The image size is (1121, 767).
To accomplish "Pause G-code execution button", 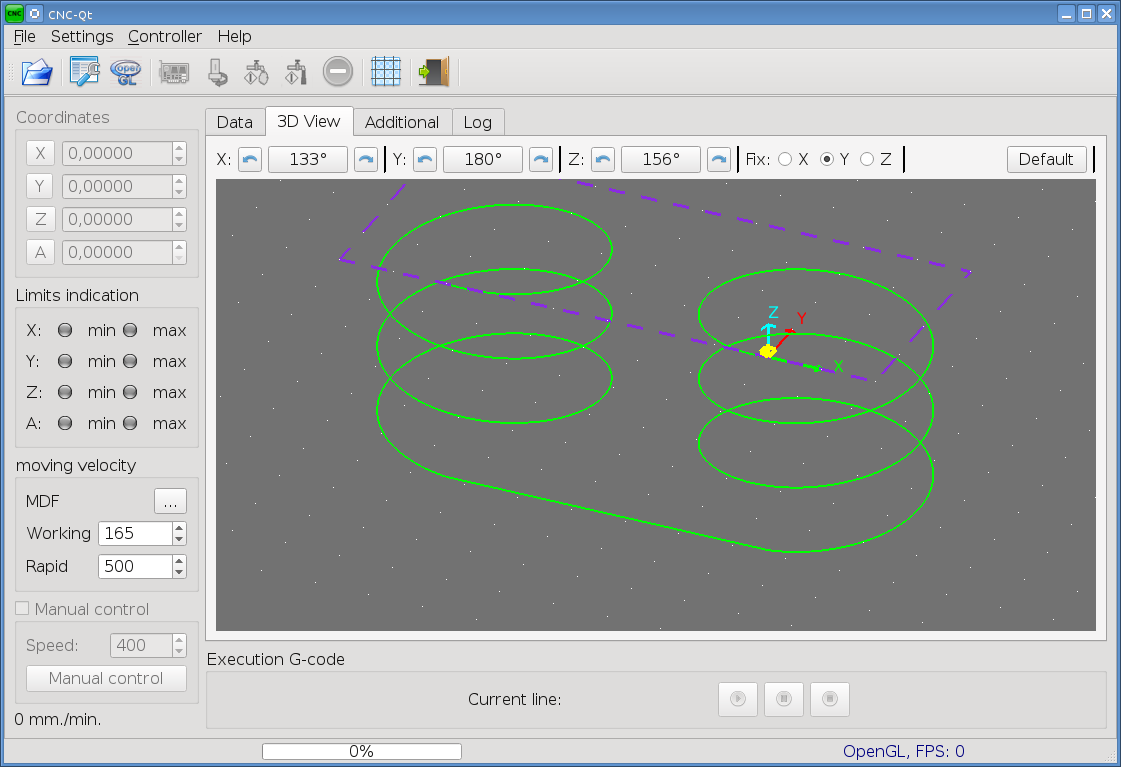I will (784, 698).
